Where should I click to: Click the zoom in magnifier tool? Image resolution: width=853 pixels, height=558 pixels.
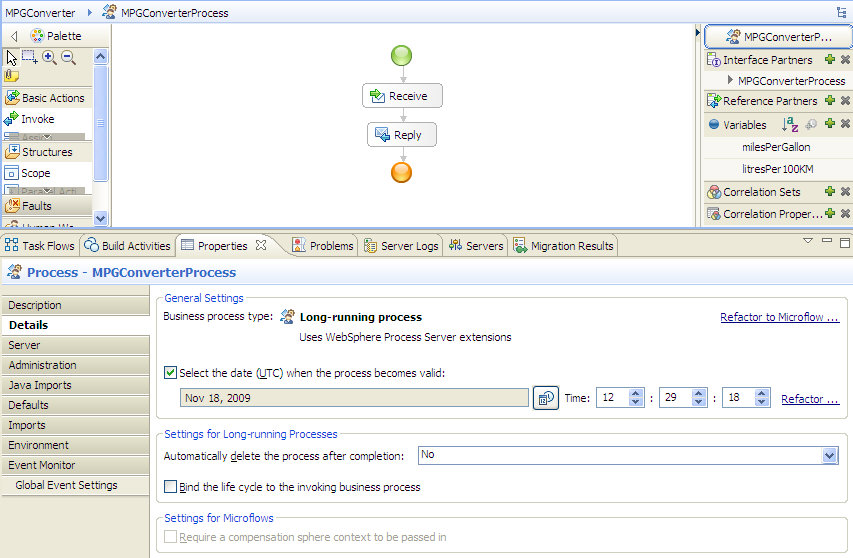coord(49,57)
